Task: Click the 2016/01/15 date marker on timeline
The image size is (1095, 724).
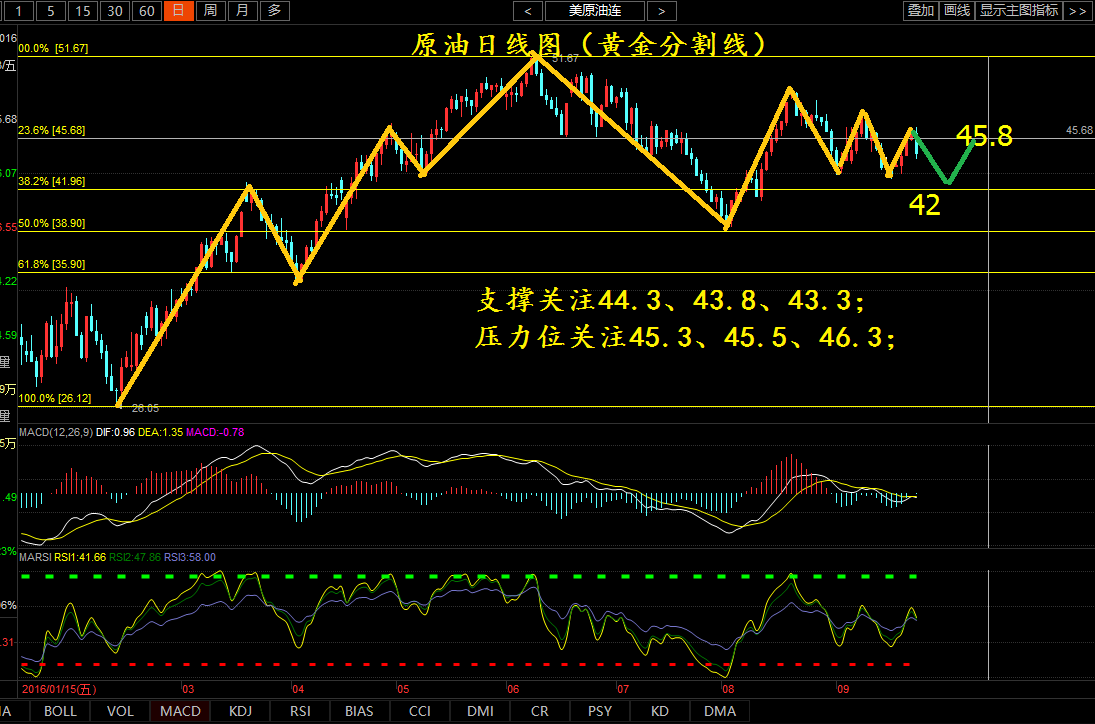Action: pyautogui.click(x=58, y=689)
